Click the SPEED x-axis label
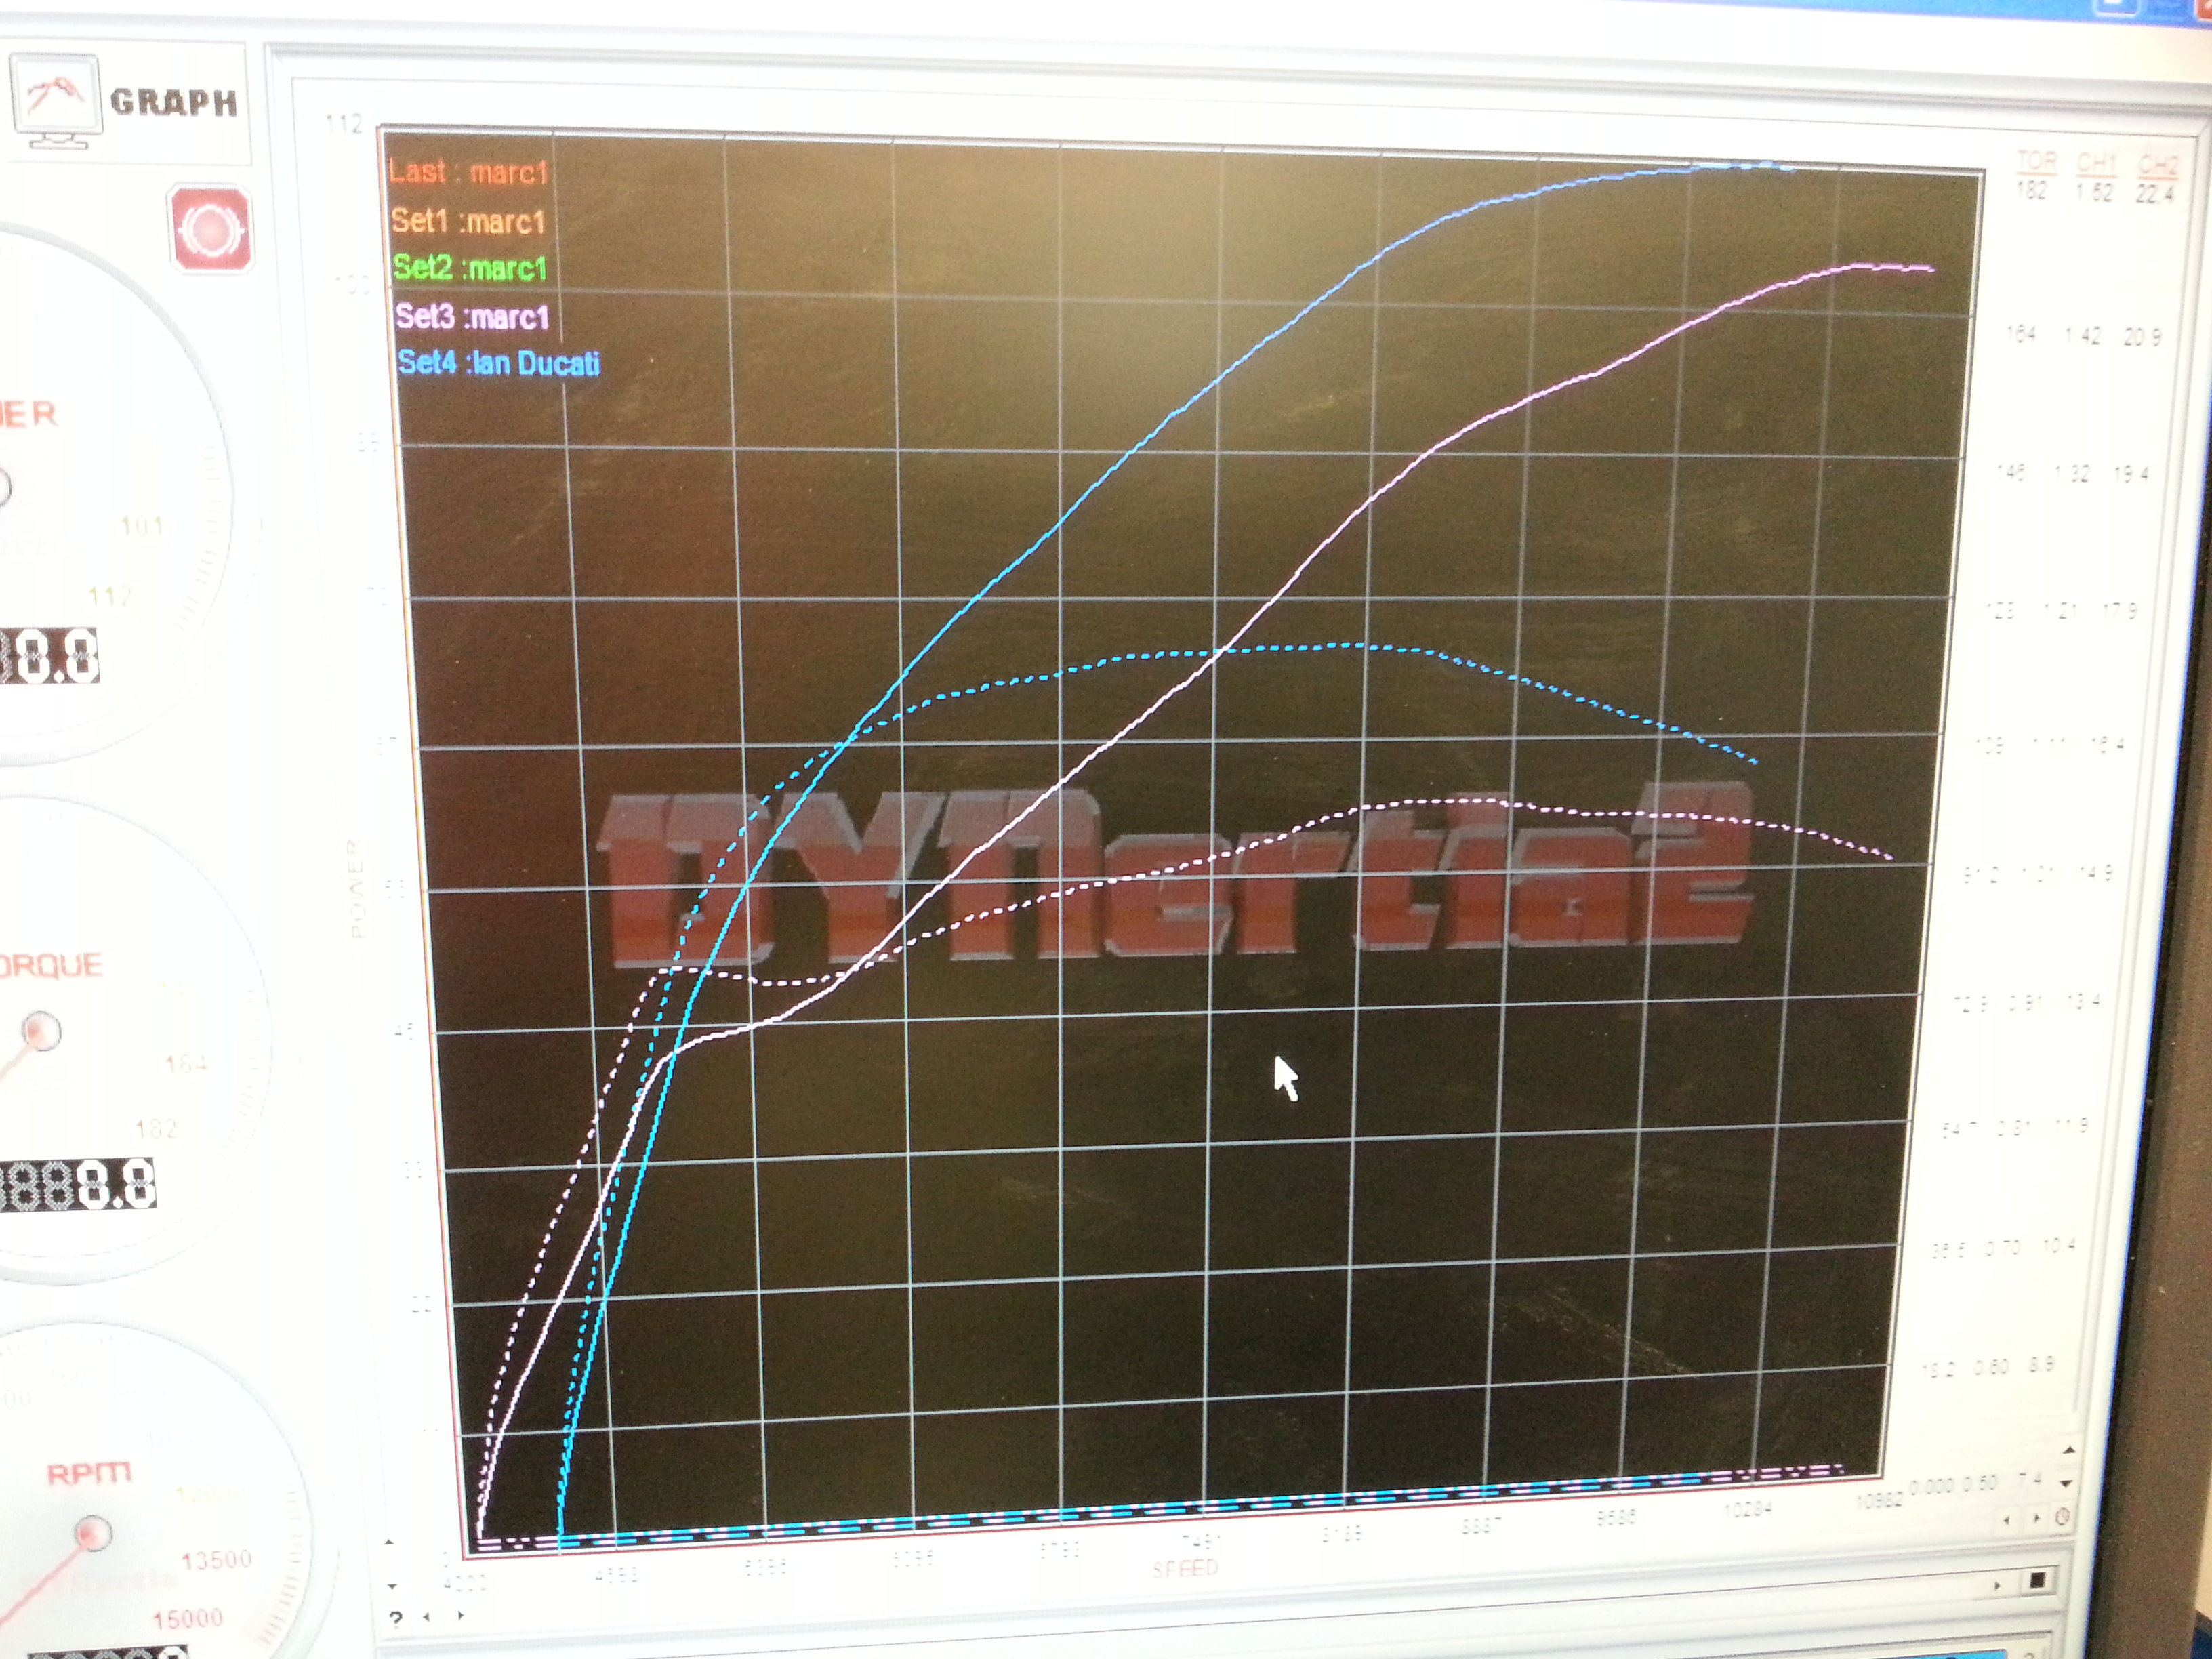The width and height of the screenshot is (2212, 1659). [1185, 1569]
